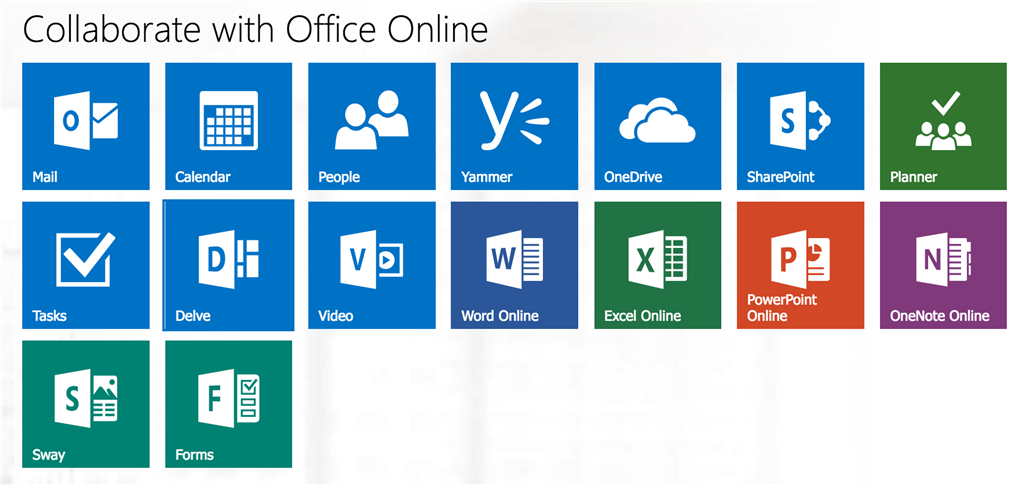Open the Excel Online tile
Viewport: 1024px width, 485px height.
pyautogui.click(x=658, y=265)
